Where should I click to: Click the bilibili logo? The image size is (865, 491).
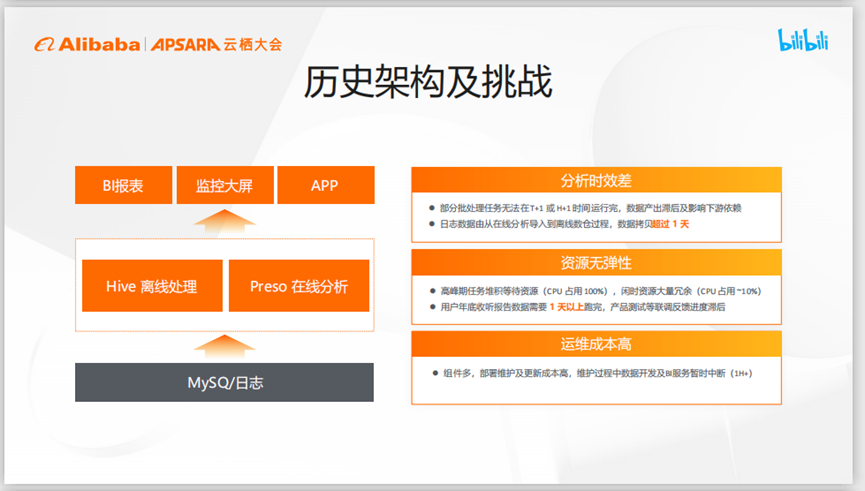click(x=803, y=40)
